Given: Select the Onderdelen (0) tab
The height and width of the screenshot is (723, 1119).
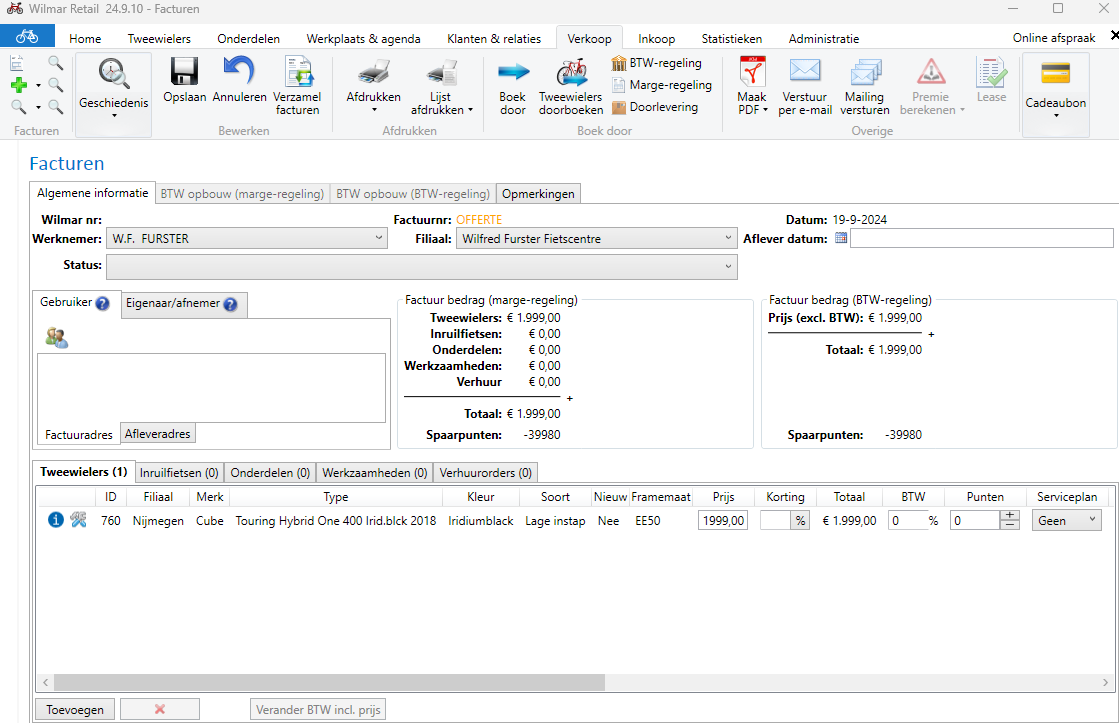Looking at the screenshot, I should 270,472.
